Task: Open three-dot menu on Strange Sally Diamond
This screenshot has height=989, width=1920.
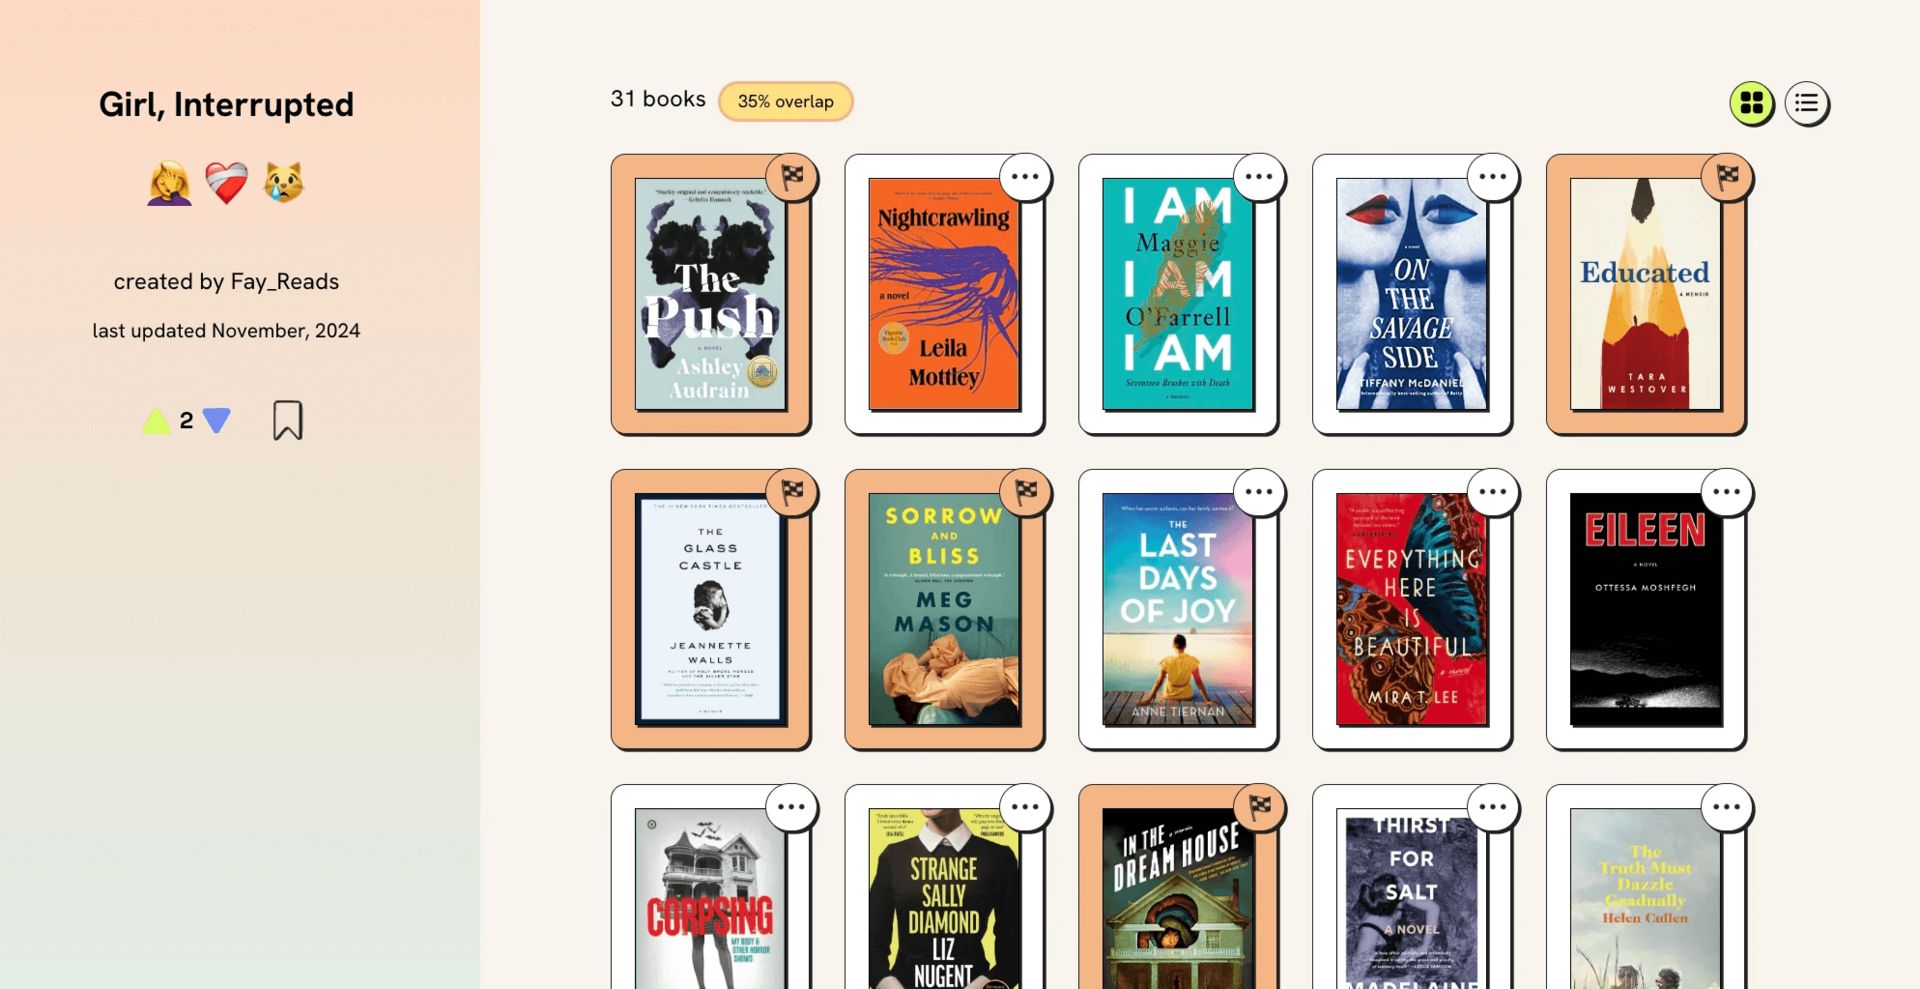Action: (1026, 807)
